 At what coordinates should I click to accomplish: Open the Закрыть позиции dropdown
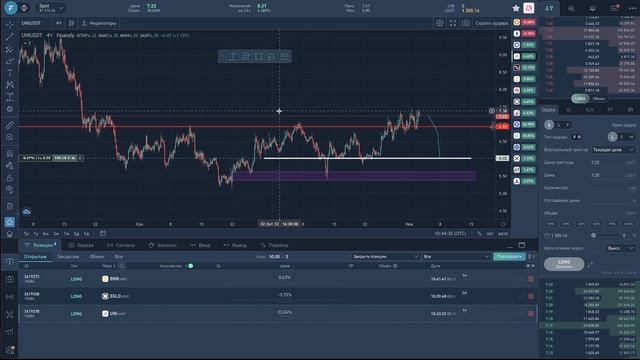click(385, 256)
